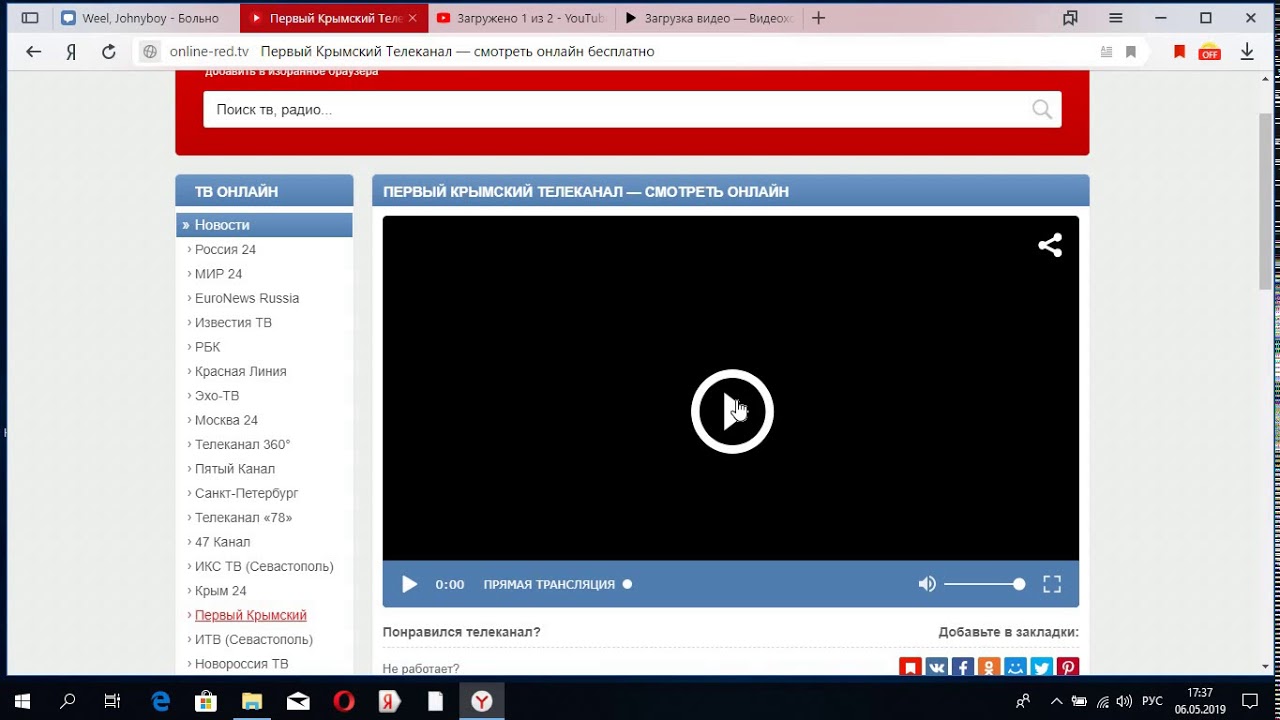
Task: Open the 'Телеканал «78»' channel link
Action: pos(243,517)
